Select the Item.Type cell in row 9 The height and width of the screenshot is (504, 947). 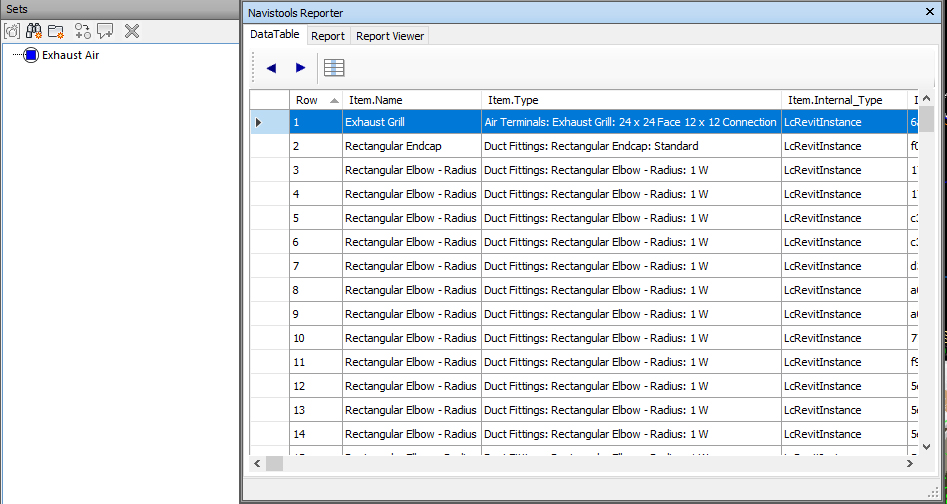pyautogui.click(x=631, y=314)
